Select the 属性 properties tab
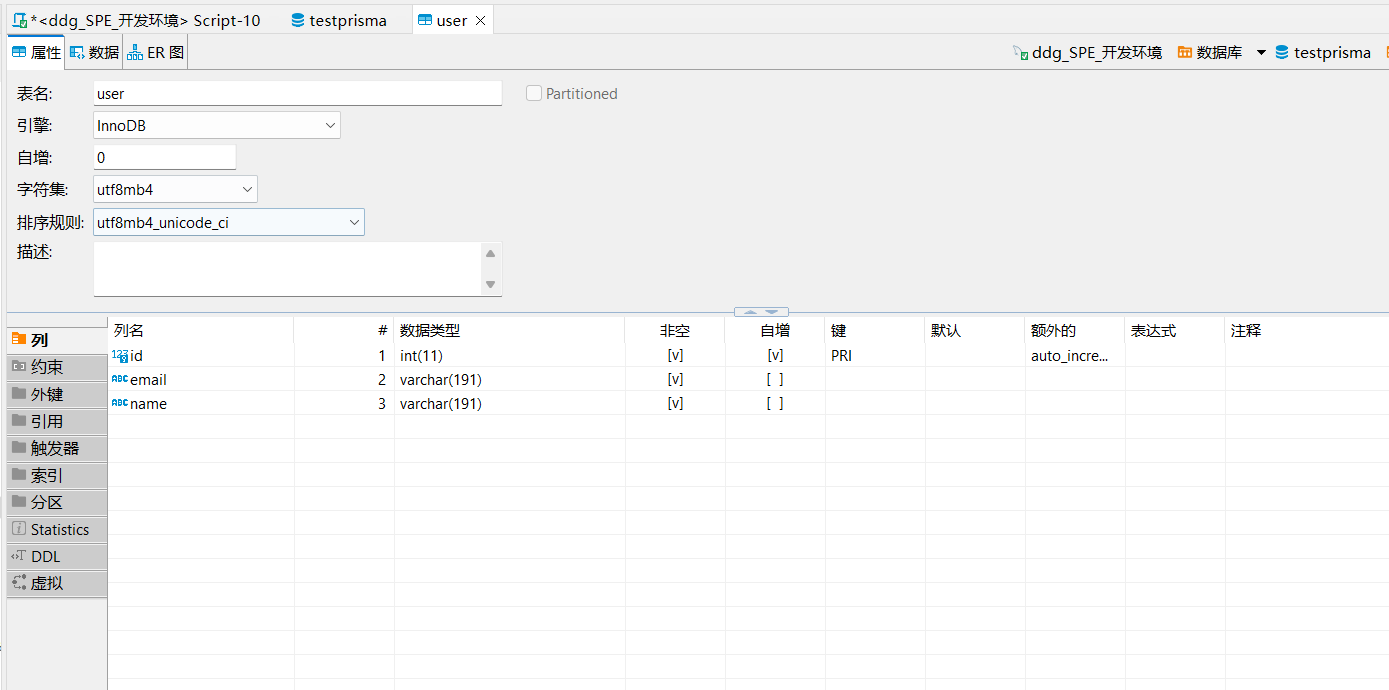The width and height of the screenshot is (1389, 690). (36, 53)
